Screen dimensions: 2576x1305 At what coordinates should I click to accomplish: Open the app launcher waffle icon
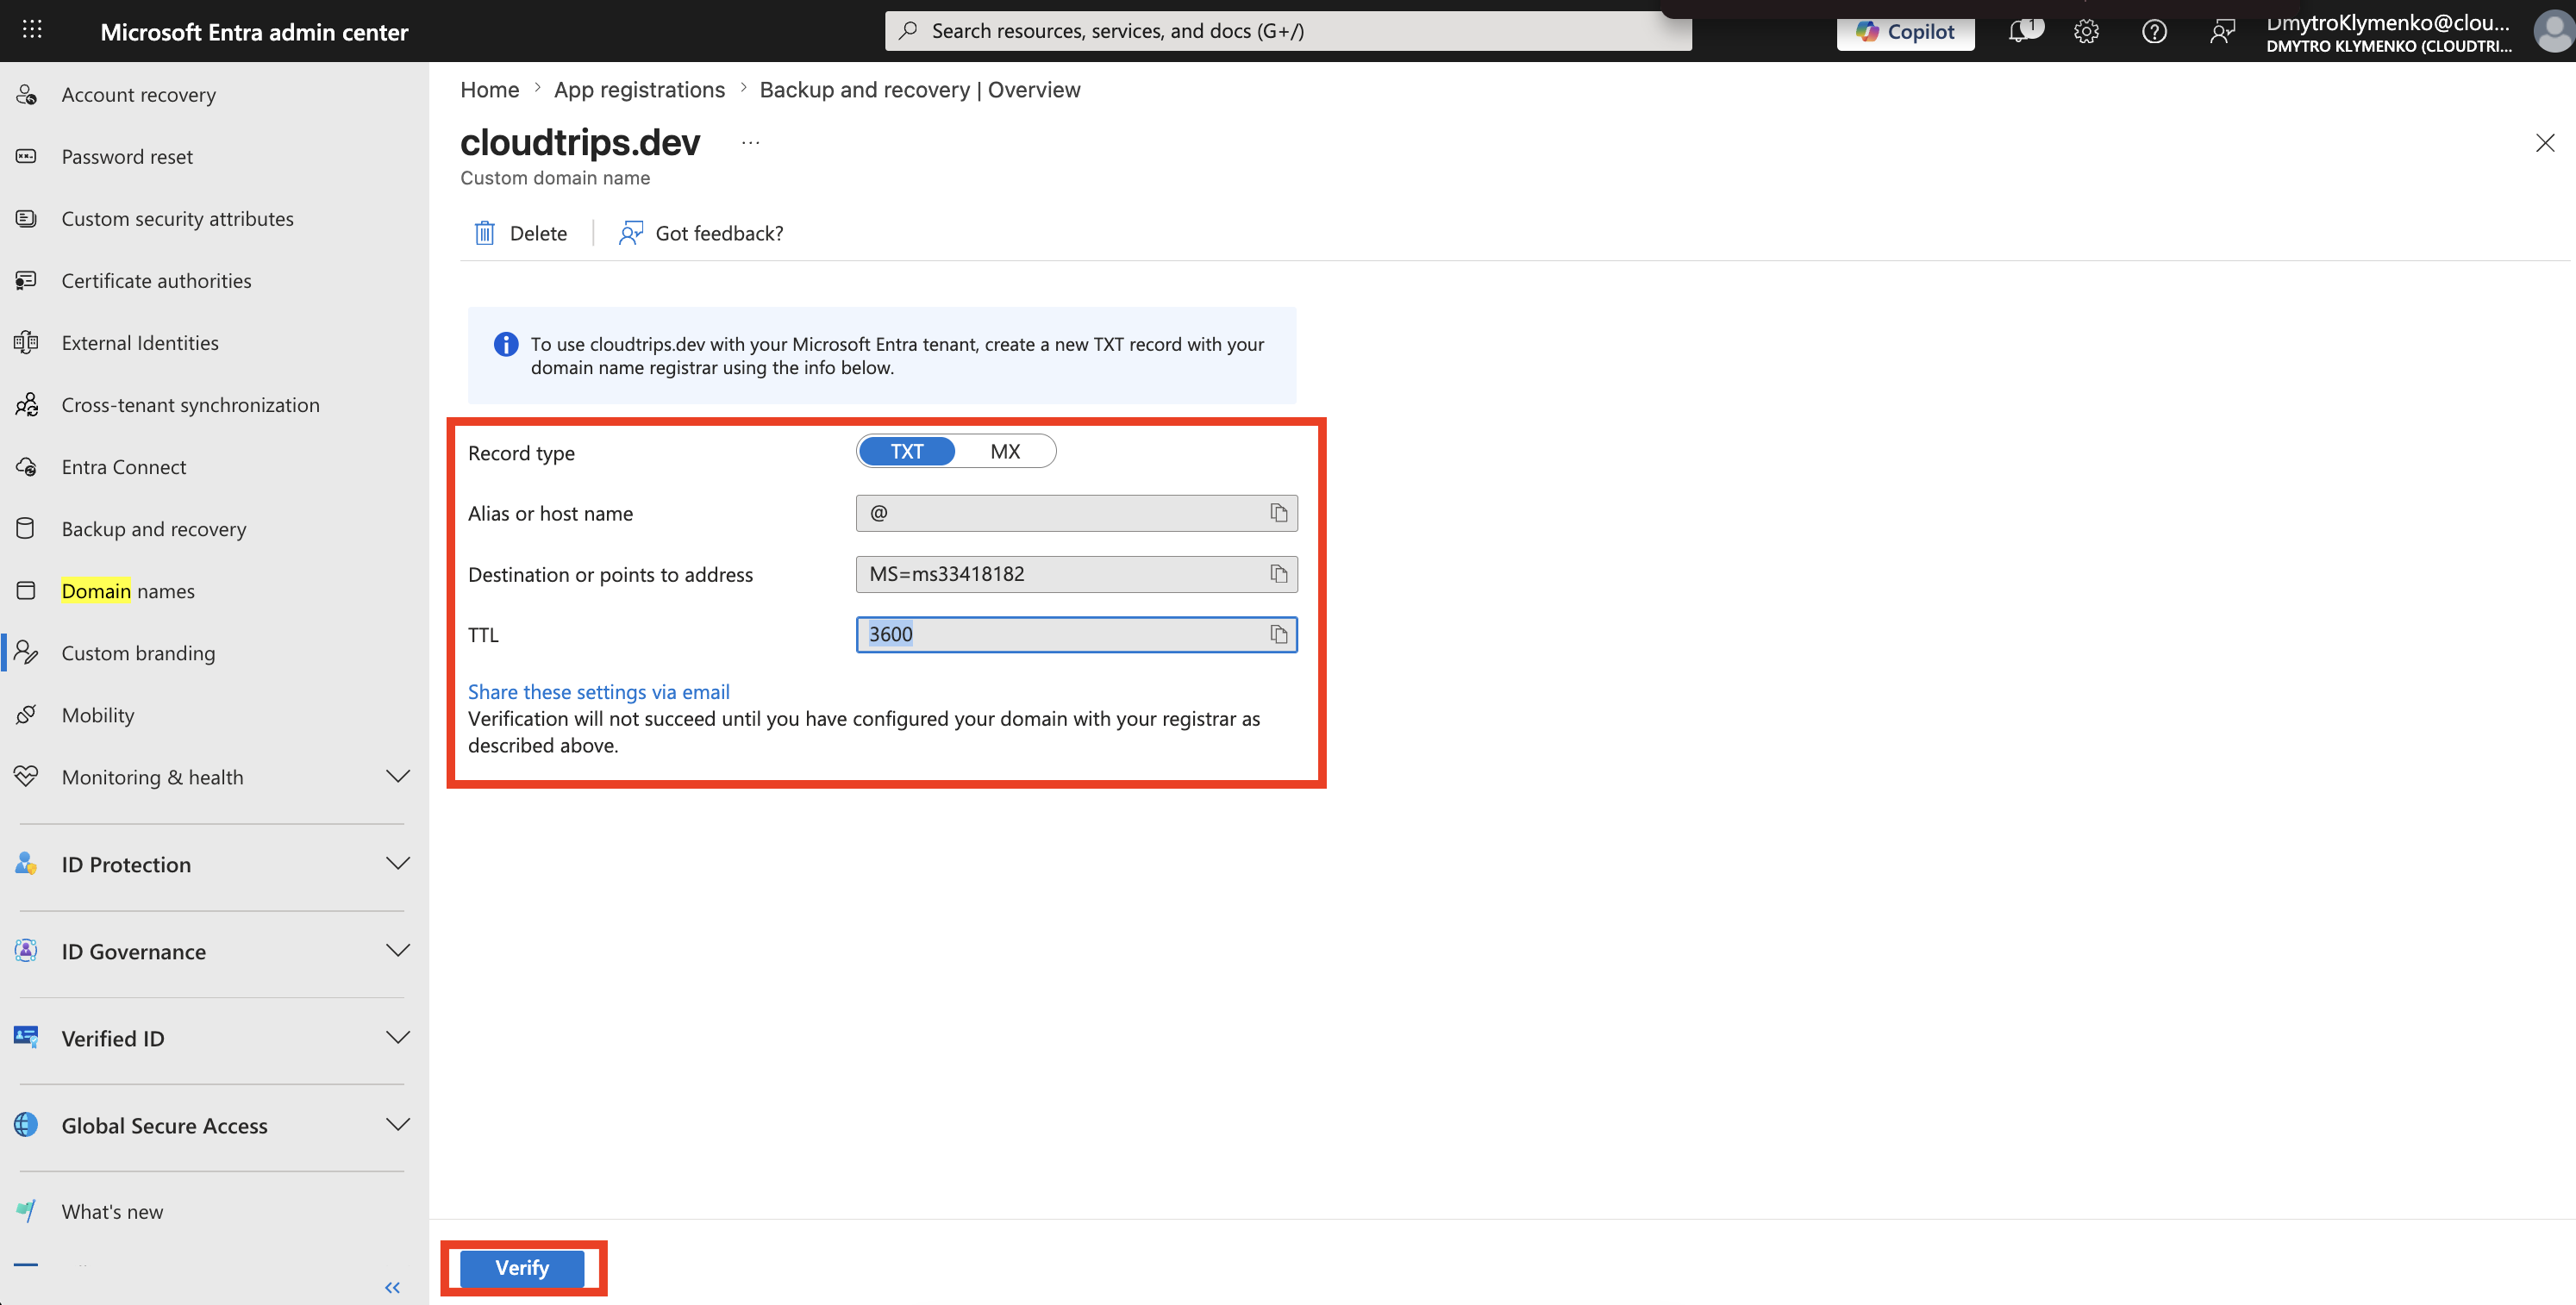(32, 30)
